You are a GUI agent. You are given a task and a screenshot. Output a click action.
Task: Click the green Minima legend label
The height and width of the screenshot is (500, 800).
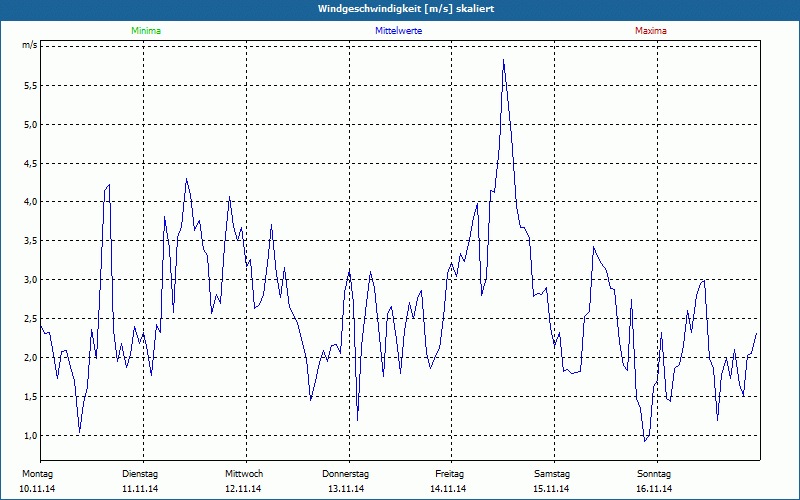(146, 31)
